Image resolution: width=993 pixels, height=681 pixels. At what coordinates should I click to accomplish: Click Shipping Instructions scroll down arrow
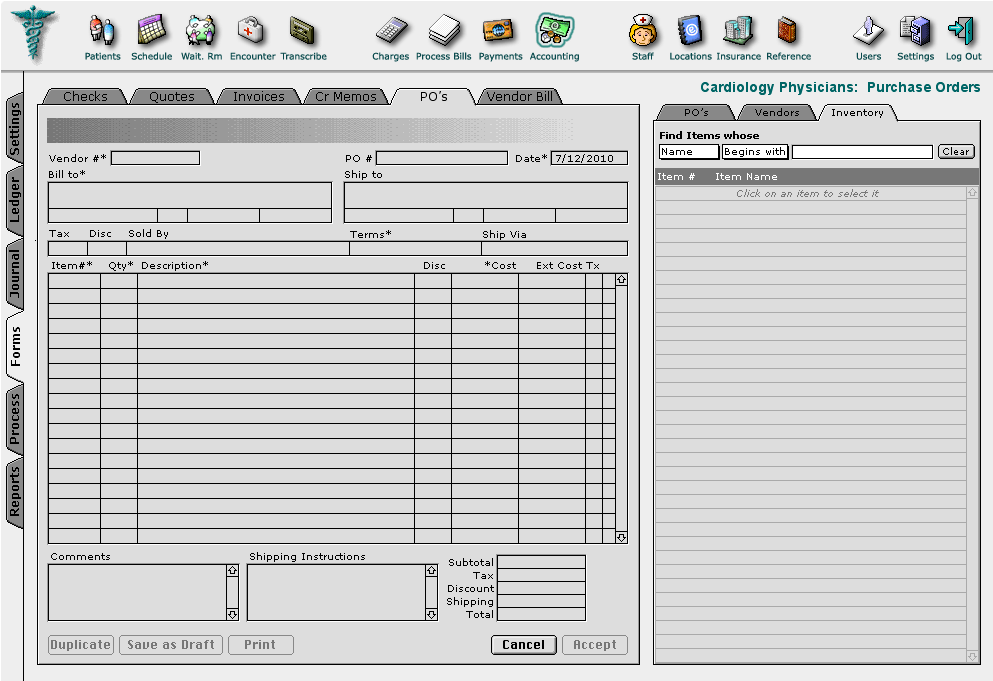(431, 614)
